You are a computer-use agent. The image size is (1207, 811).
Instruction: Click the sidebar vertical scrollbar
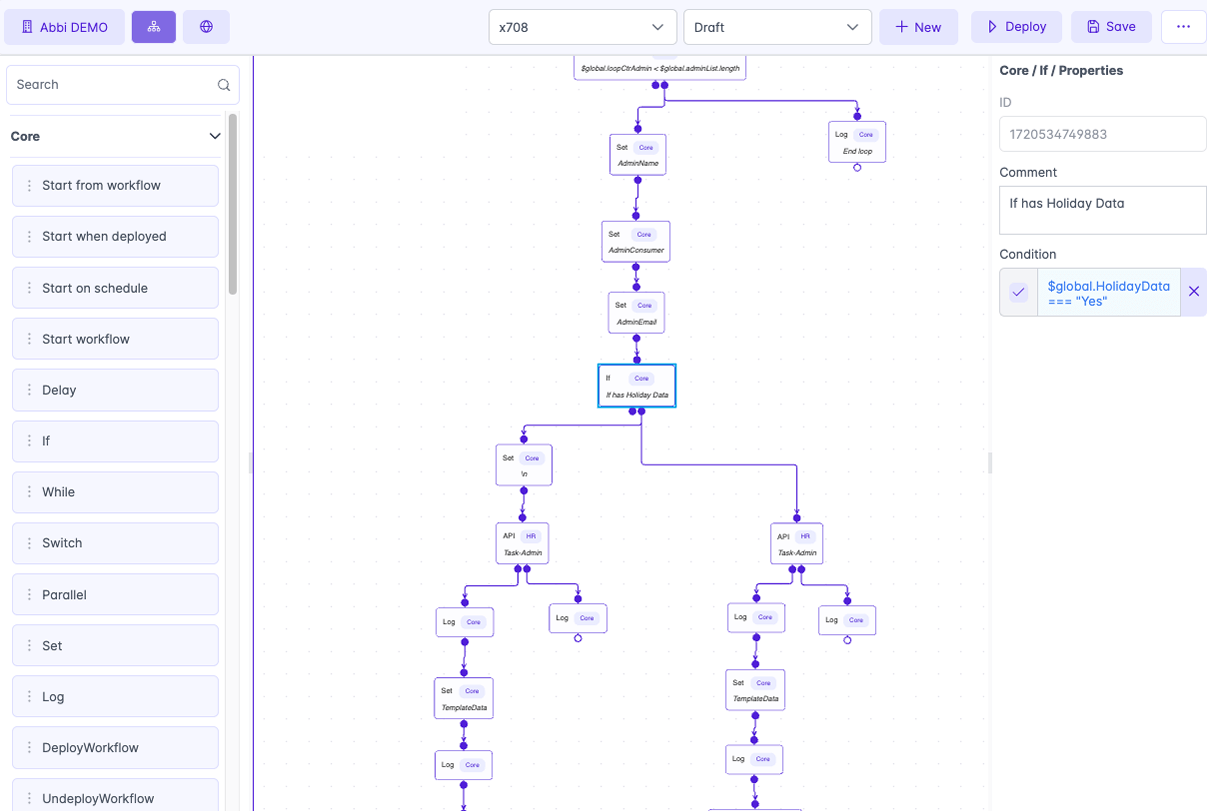[233, 205]
